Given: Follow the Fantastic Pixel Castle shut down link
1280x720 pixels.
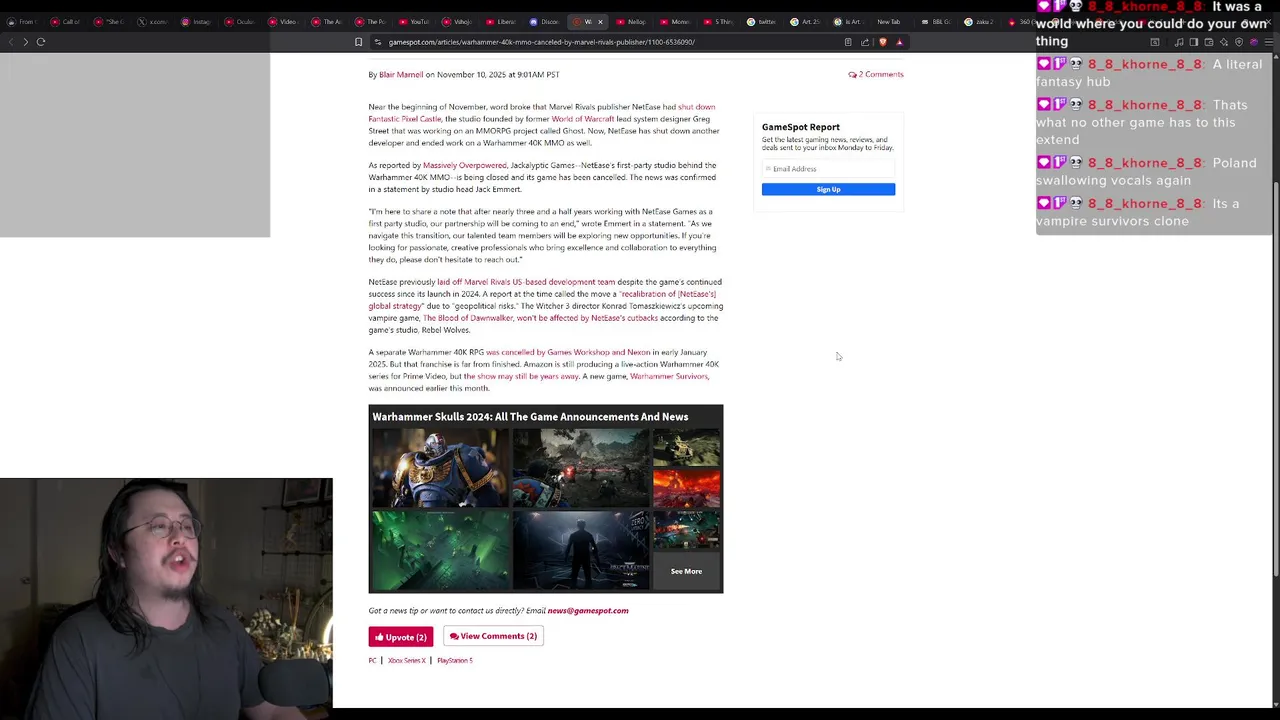Looking at the screenshot, I should [542, 113].
